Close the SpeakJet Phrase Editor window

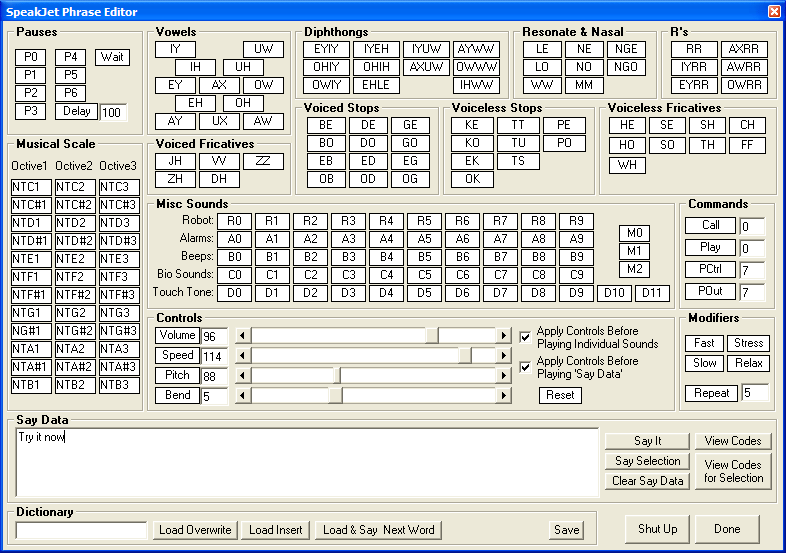tap(773, 11)
